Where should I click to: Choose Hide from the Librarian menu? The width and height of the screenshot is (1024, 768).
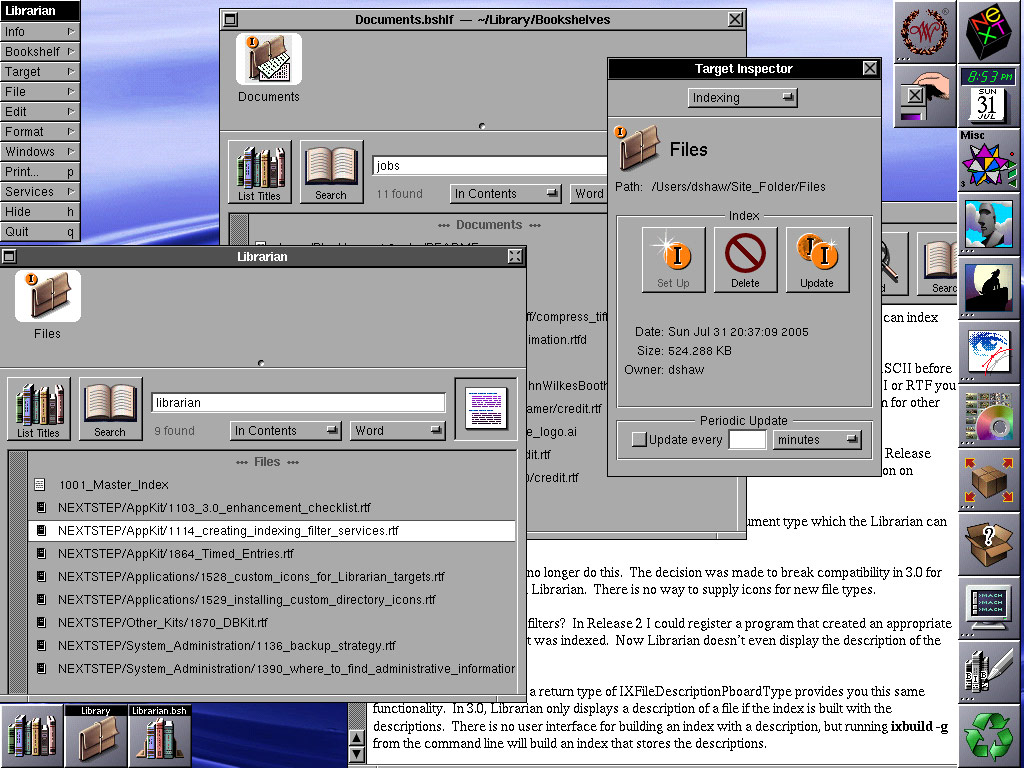point(40,212)
